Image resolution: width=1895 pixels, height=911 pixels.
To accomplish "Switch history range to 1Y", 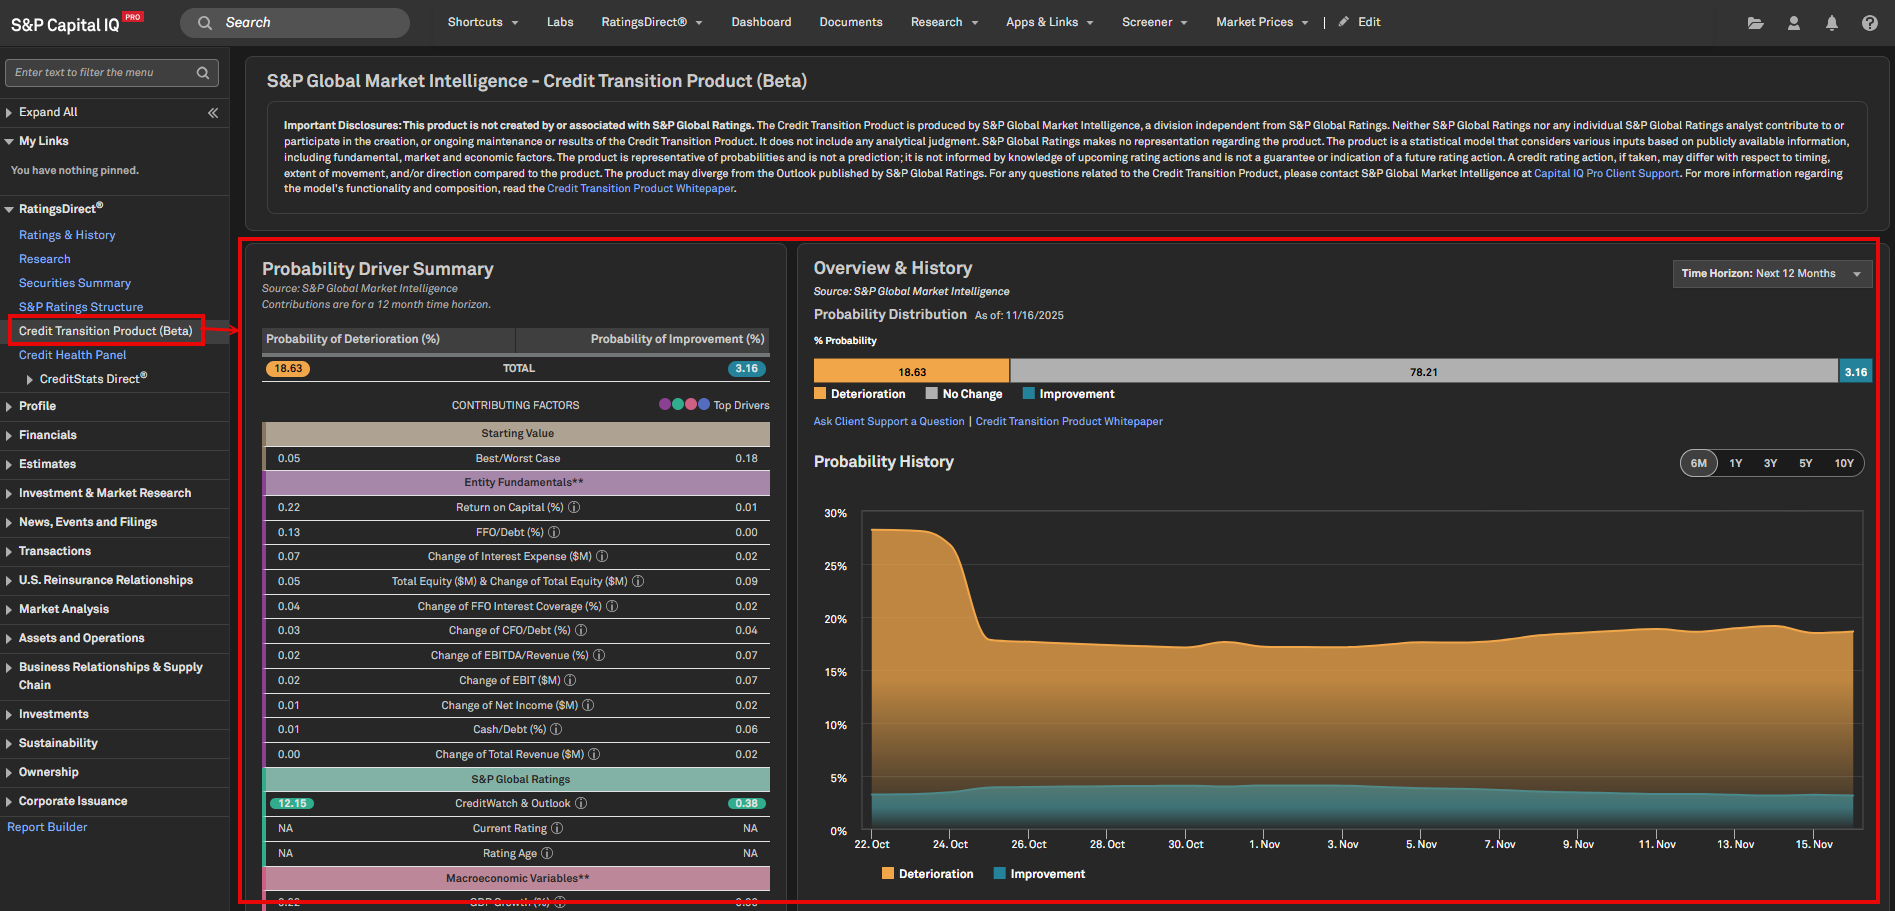I will coord(1735,463).
